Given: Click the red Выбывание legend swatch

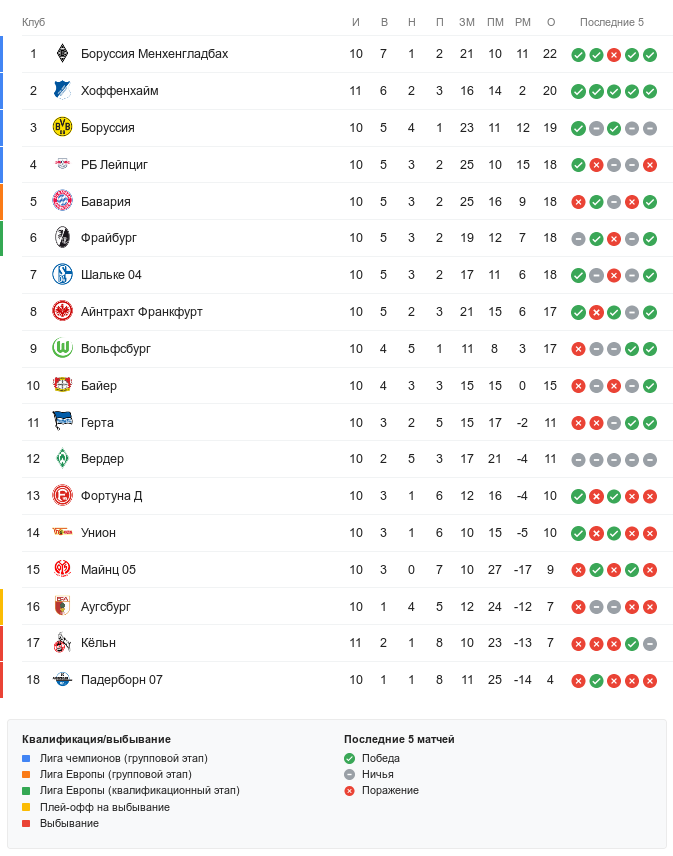Looking at the screenshot, I should coord(27,823).
